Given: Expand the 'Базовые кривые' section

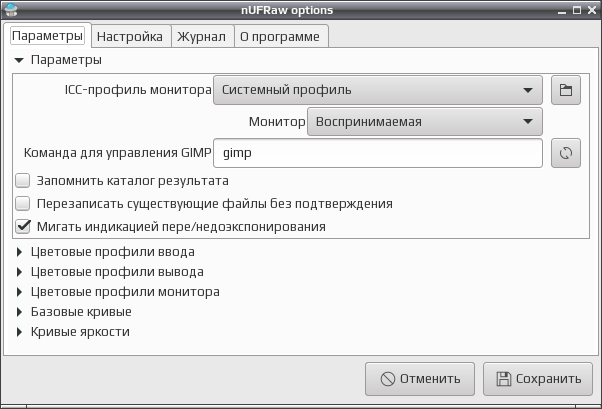Looking at the screenshot, I should [x=19, y=312].
